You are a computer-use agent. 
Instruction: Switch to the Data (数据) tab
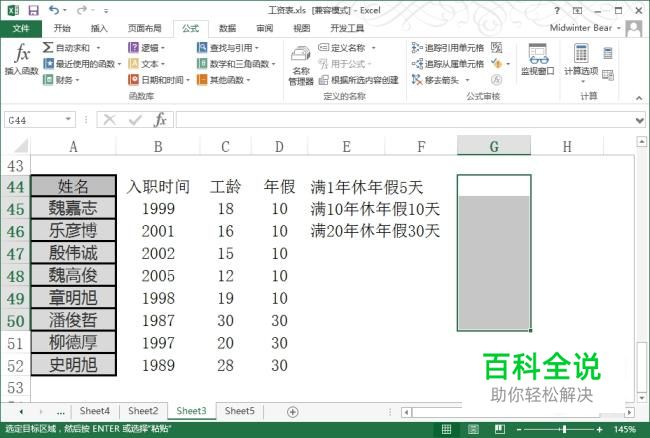[227, 28]
